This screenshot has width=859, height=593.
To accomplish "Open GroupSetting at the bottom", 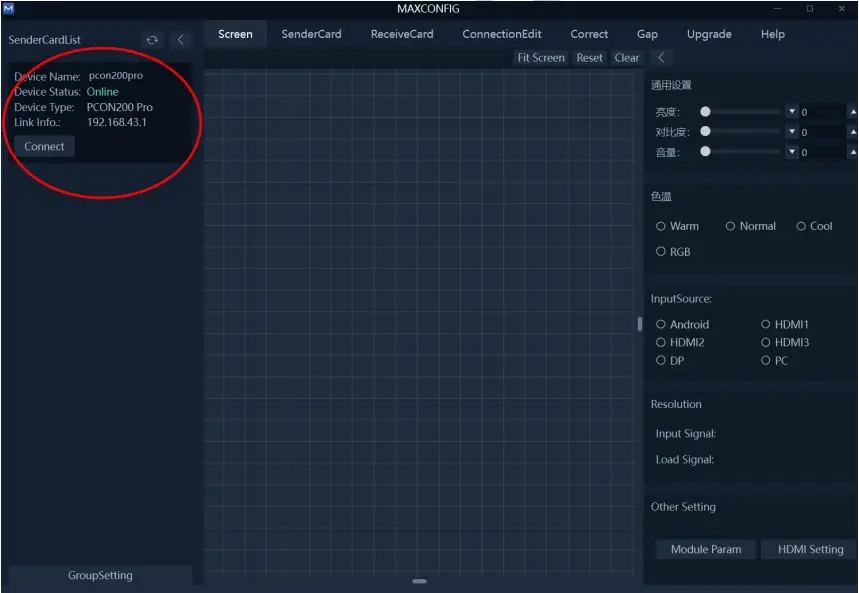I will (x=100, y=575).
